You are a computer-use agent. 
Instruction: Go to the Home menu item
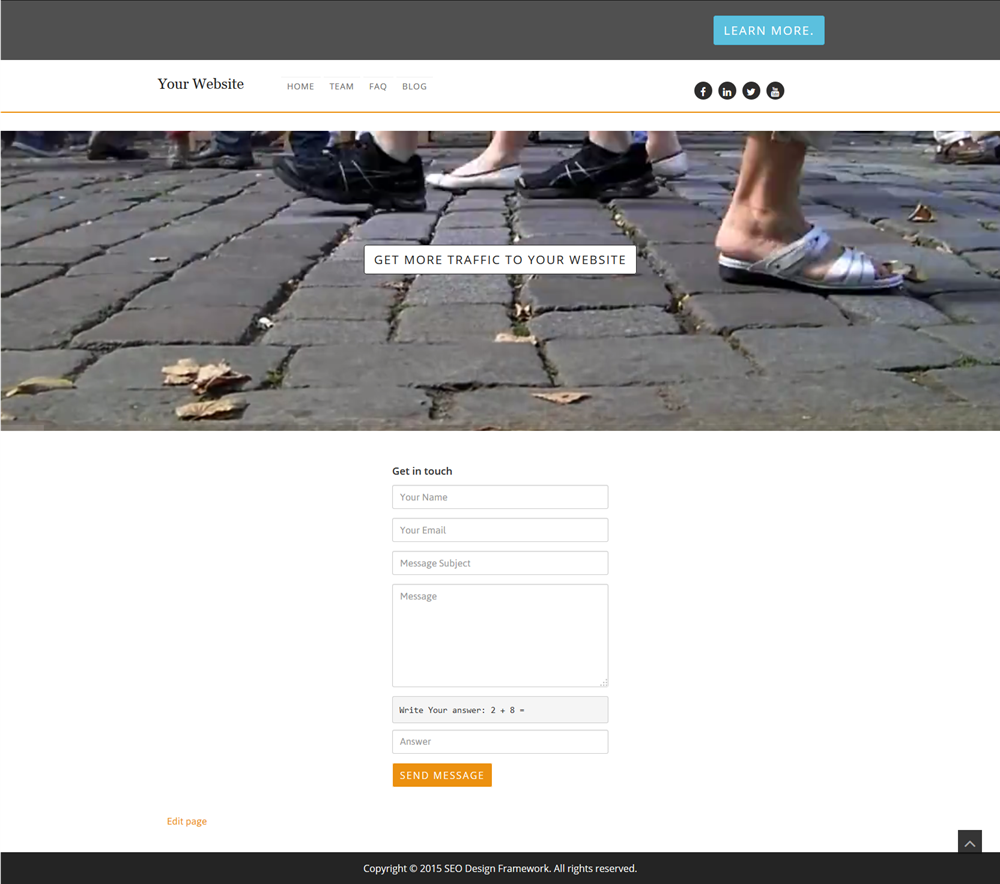[300, 87]
